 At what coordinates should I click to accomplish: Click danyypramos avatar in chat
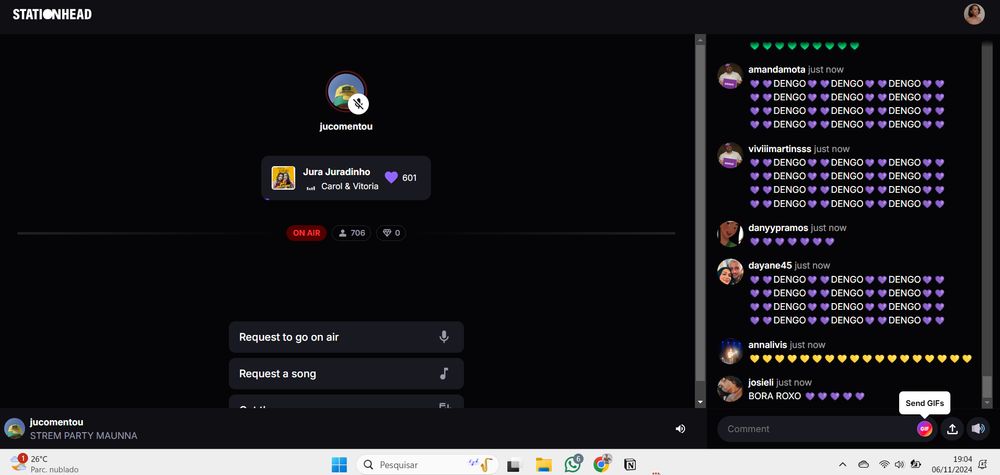point(730,234)
